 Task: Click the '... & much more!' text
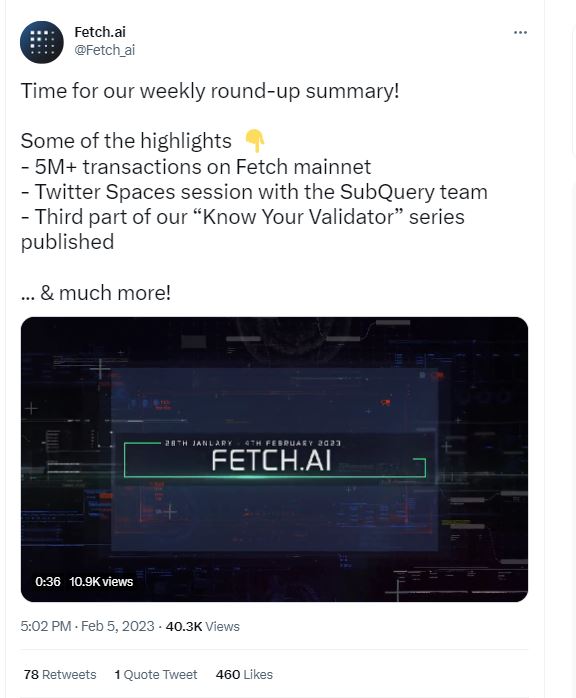click(x=96, y=293)
